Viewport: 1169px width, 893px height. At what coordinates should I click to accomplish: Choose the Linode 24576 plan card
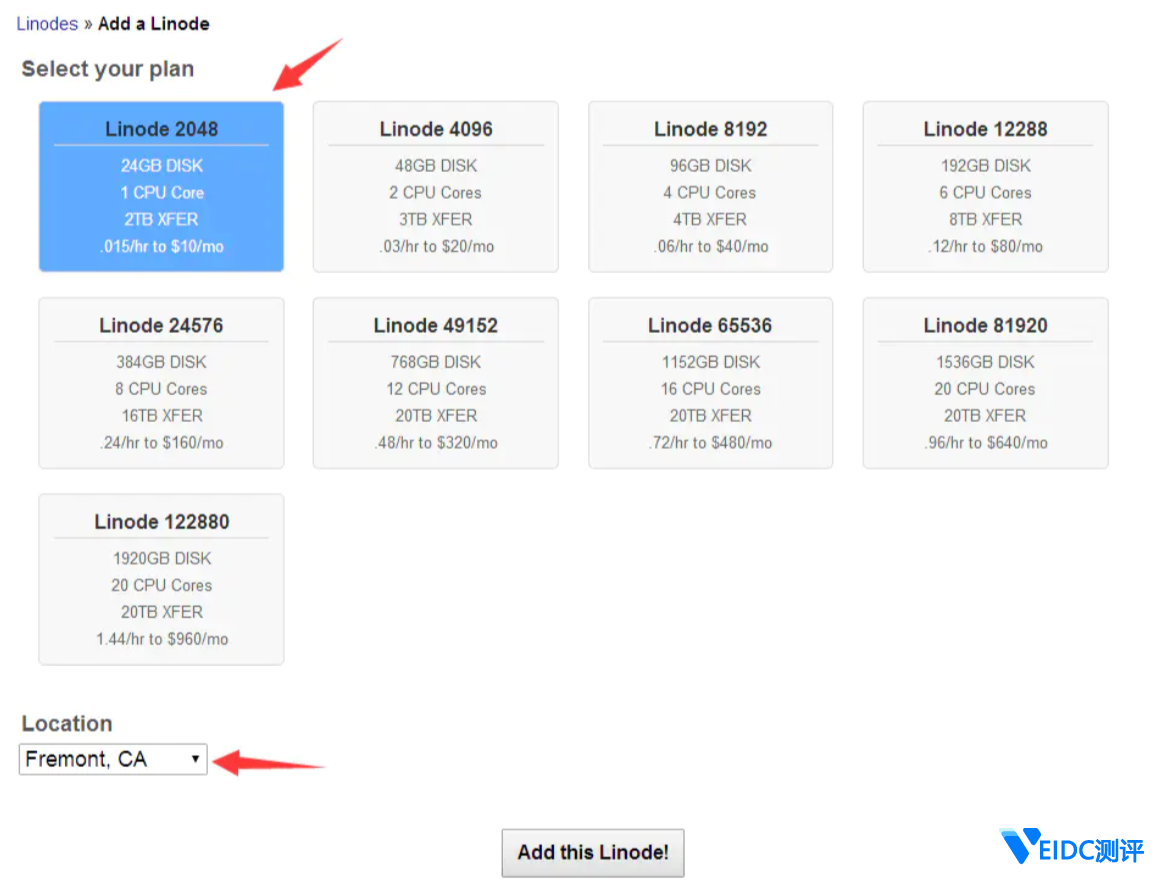click(x=161, y=383)
